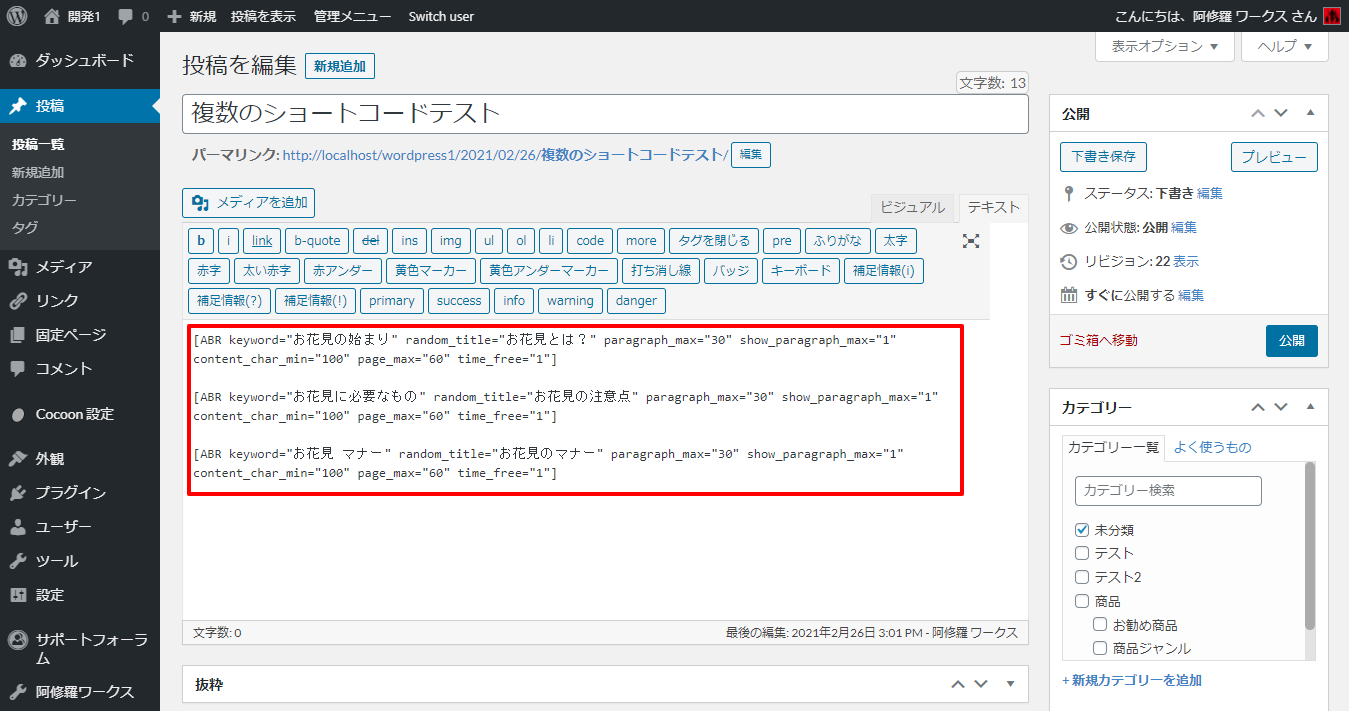
Task: Select よく使うもの tab
Action: (1212, 447)
